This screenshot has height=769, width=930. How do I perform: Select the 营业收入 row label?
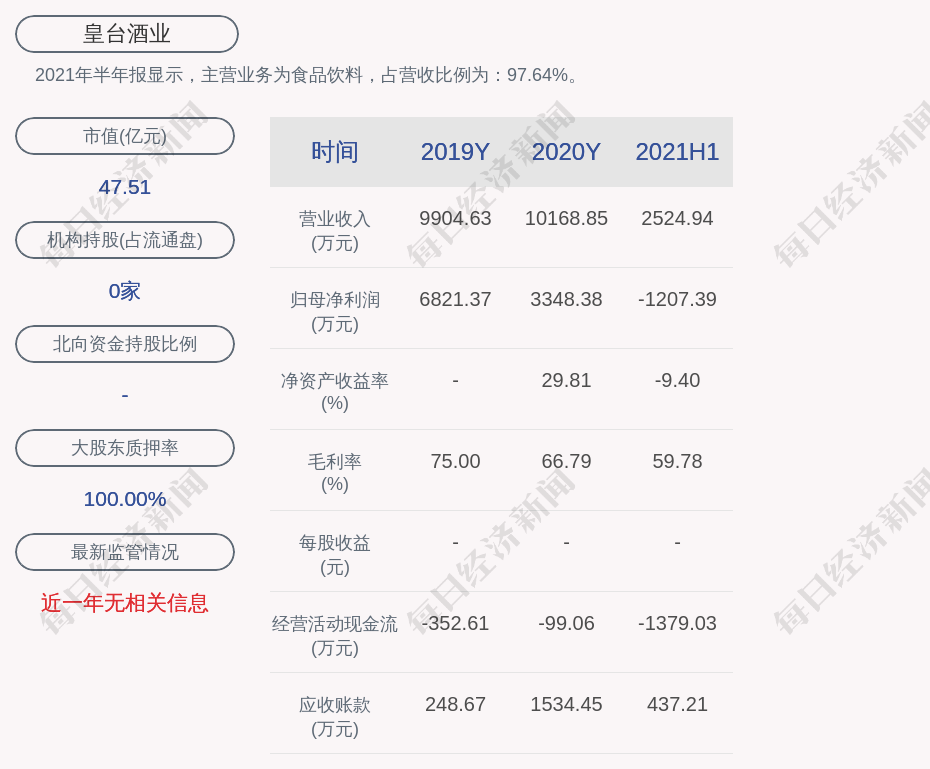point(335,231)
